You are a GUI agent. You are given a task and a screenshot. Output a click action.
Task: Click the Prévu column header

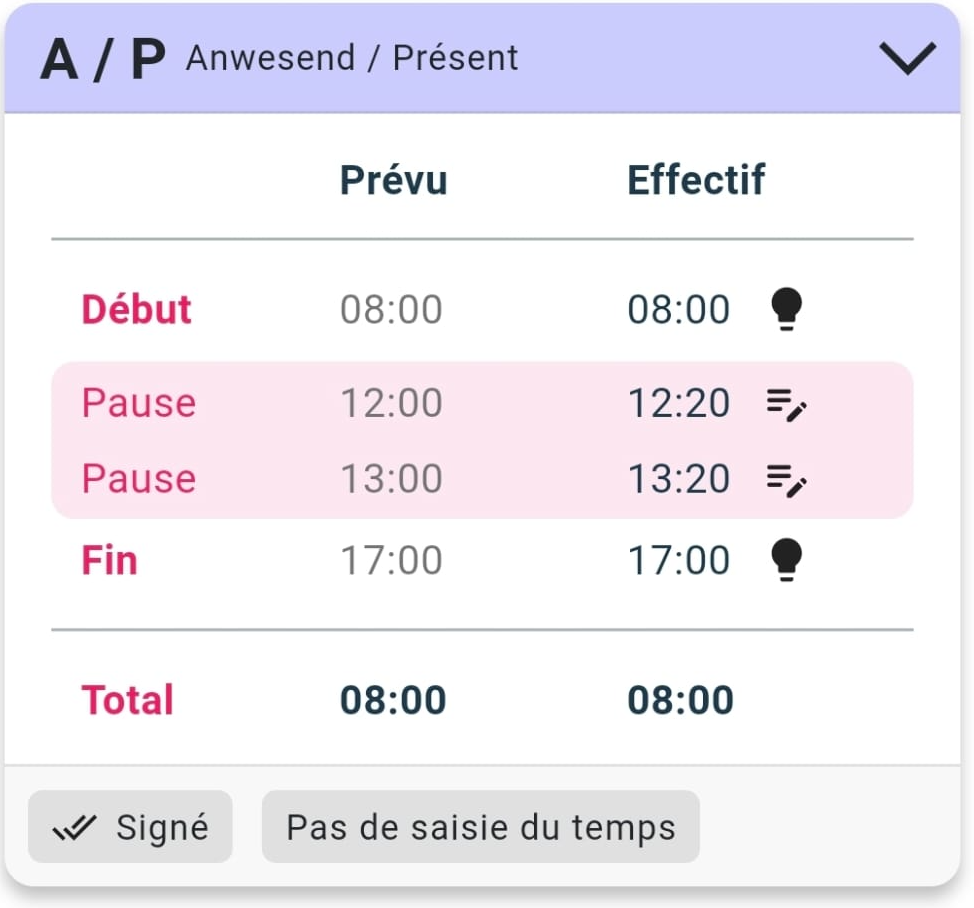click(393, 181)
